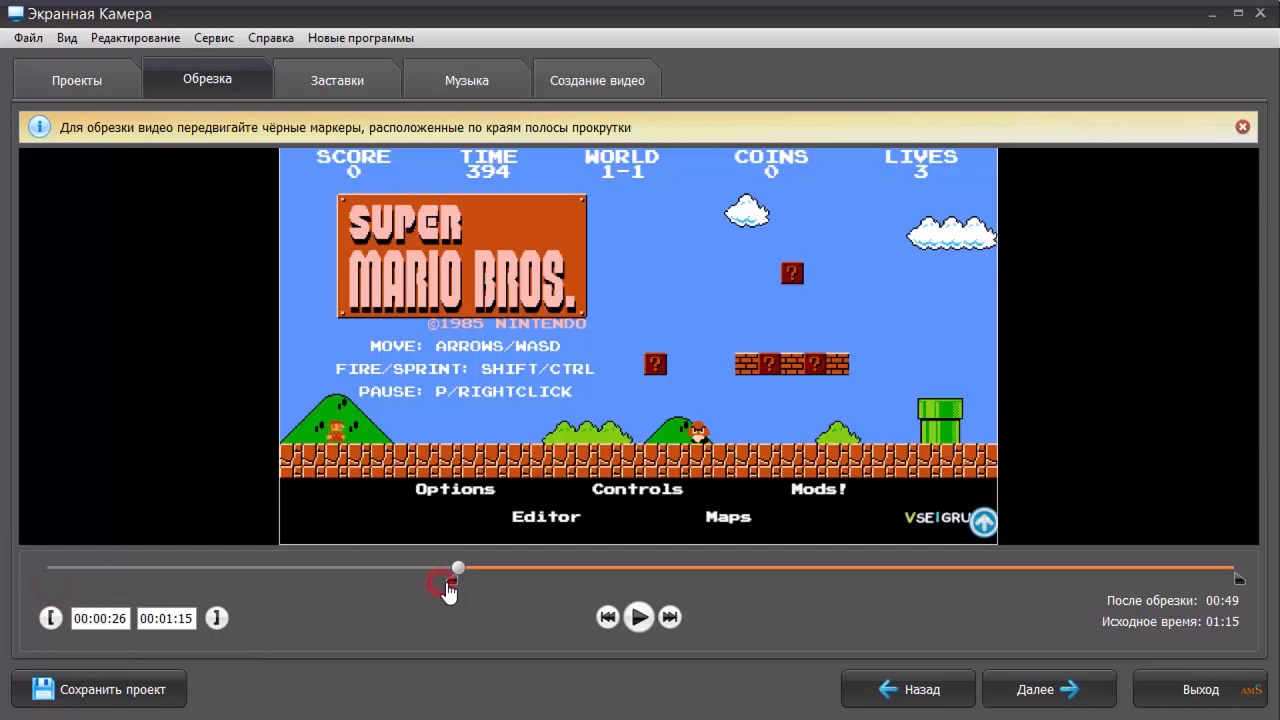Open the Файл menu

tap(28, 38)
